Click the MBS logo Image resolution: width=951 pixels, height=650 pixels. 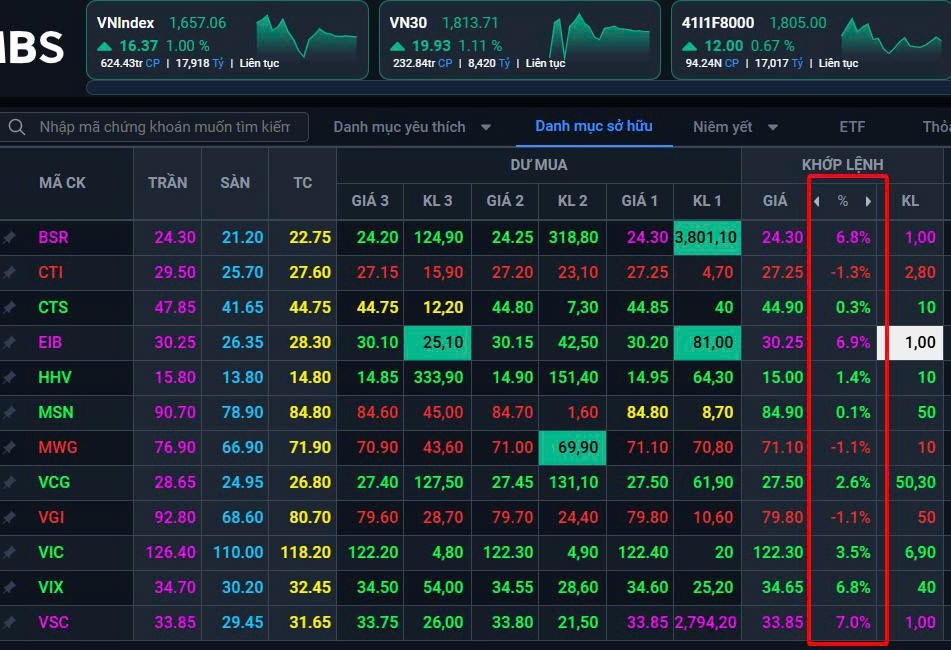[x=32, y=47]
